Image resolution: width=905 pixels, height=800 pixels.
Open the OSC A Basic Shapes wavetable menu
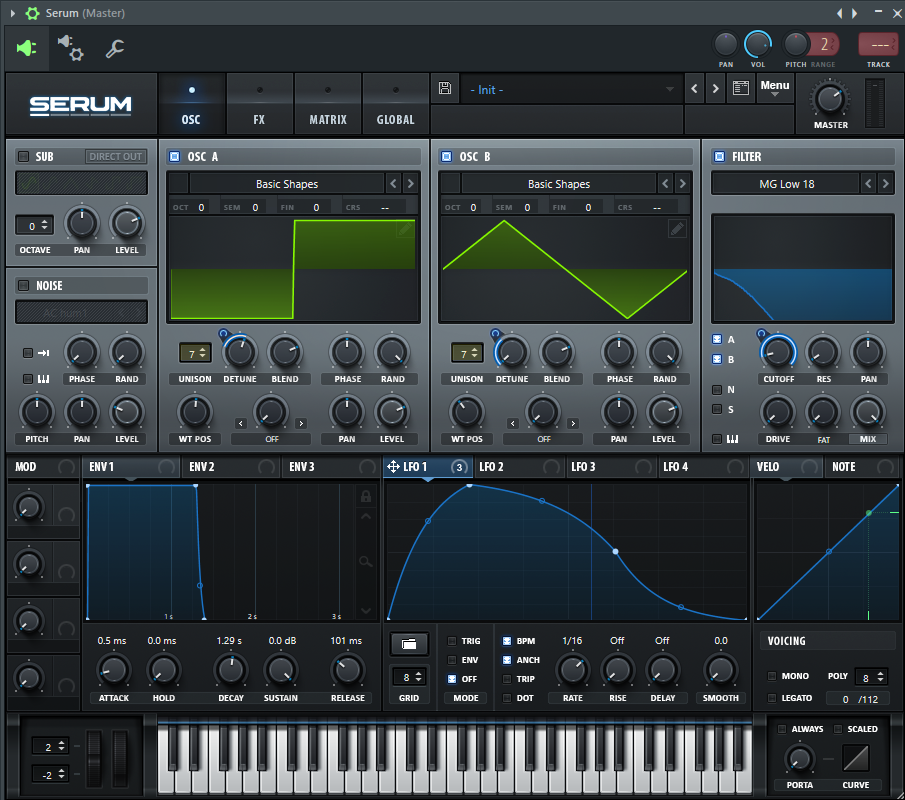pos(287,184)
